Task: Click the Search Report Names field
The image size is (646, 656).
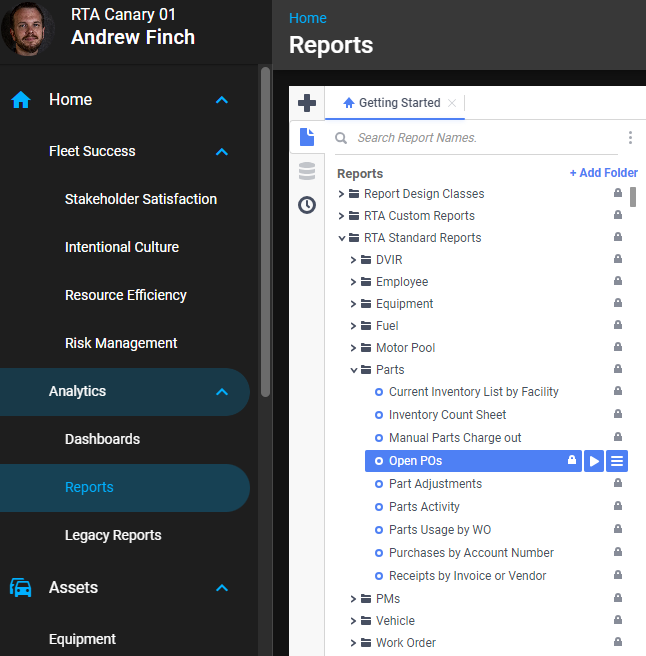Action: coord(480,138)
